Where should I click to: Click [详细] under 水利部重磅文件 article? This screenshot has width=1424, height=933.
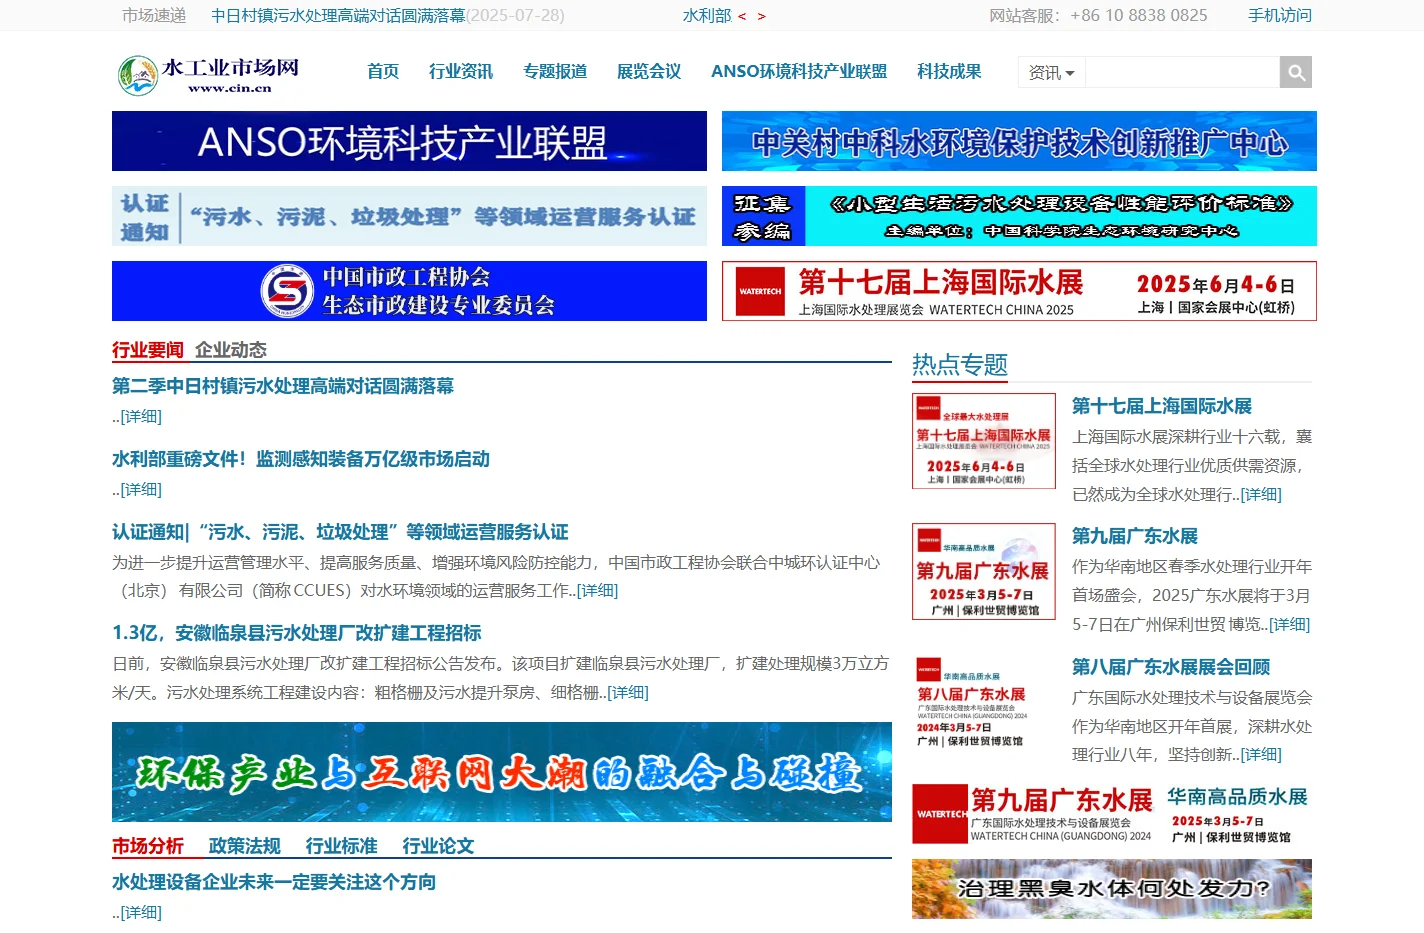[x=141, y=490]
